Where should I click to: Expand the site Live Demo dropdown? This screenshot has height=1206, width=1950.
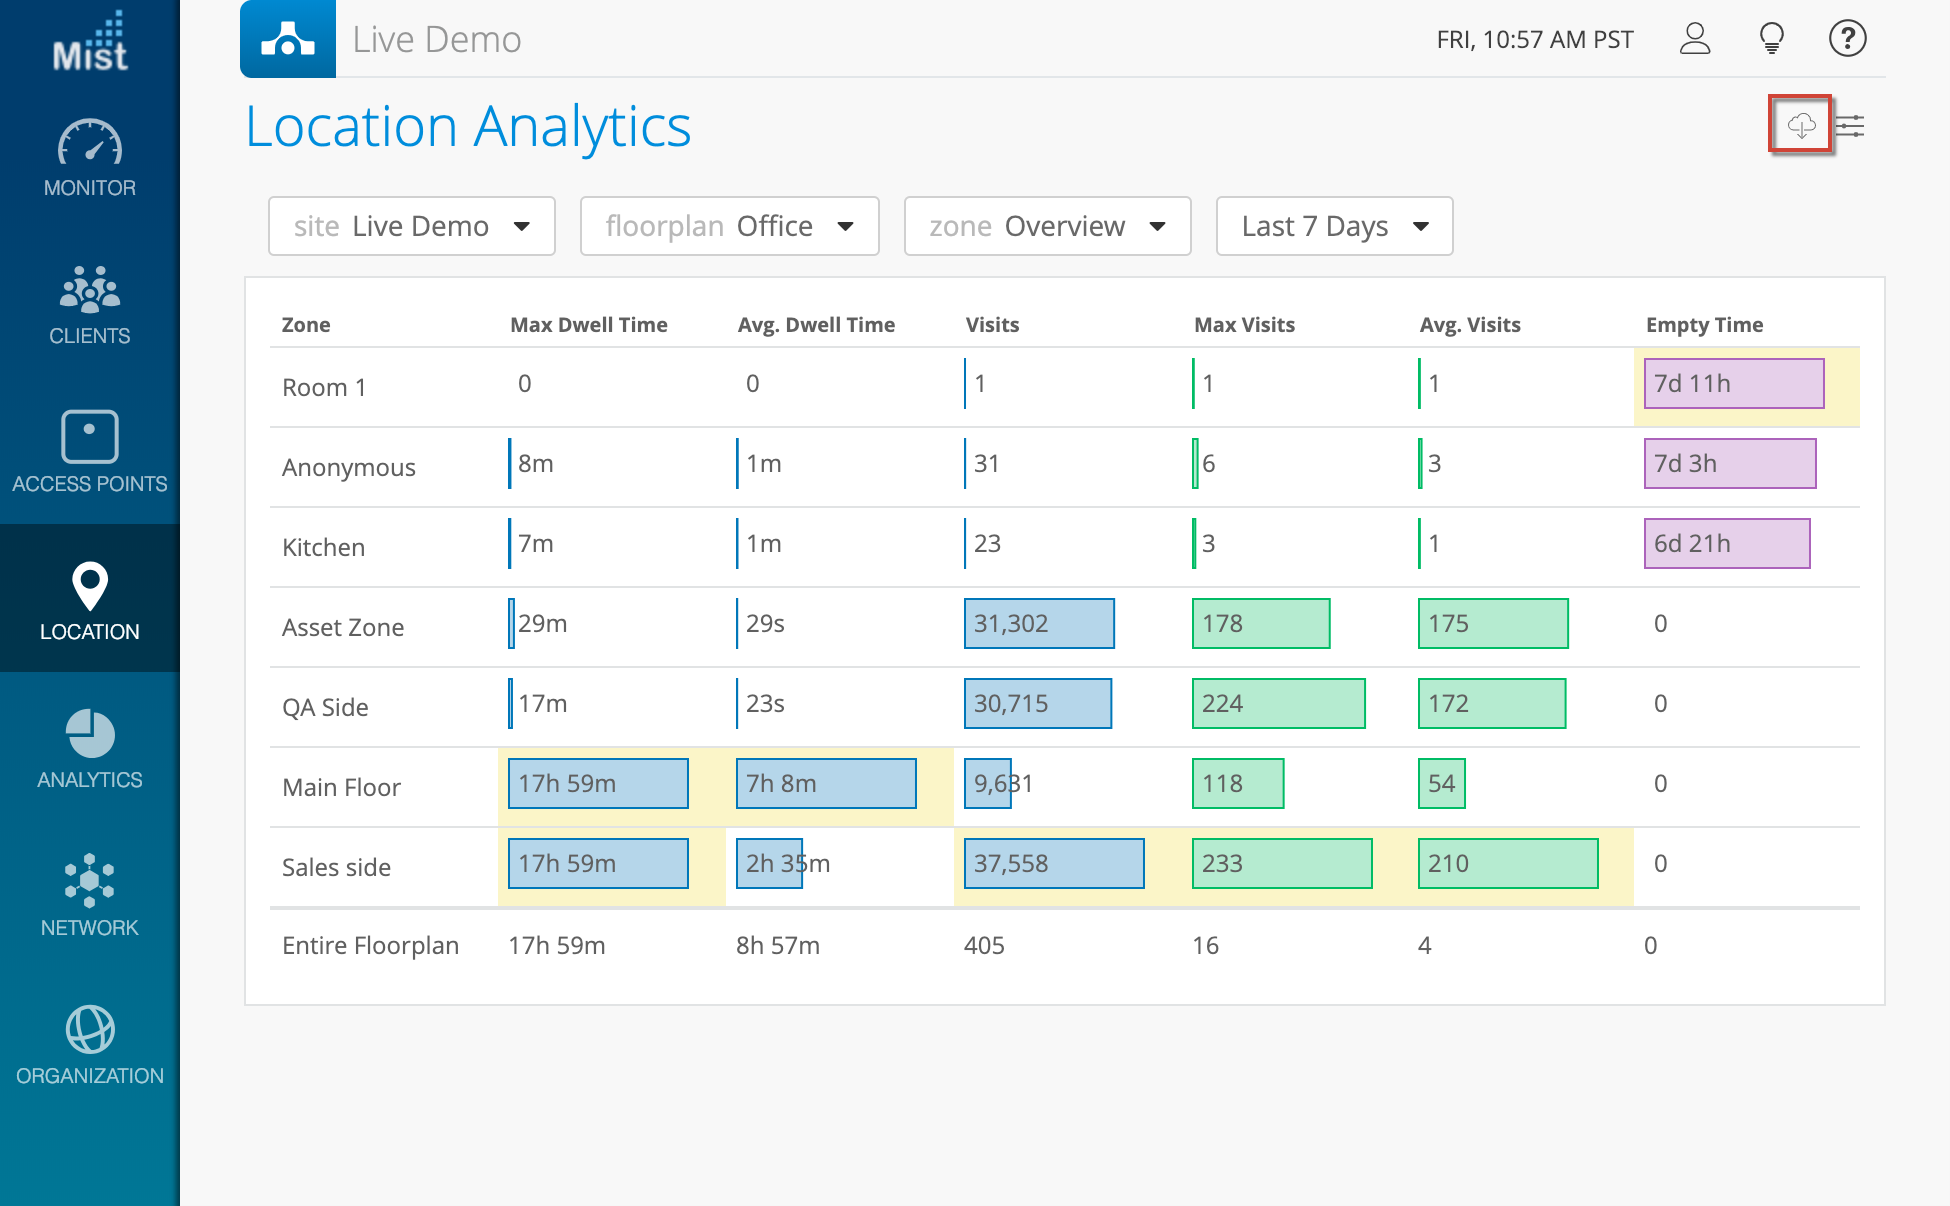412,226
